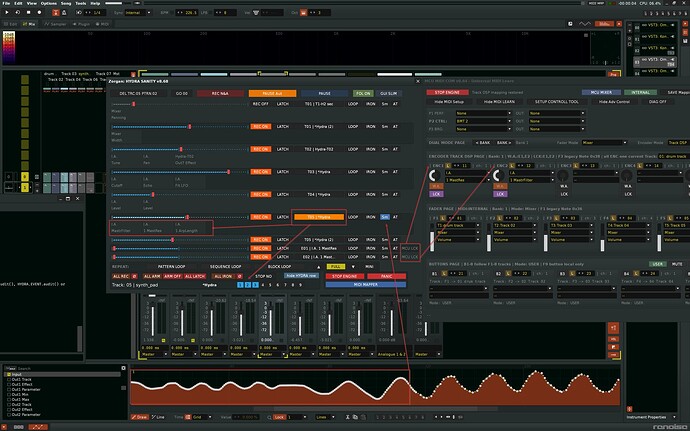Open T1 drum track dropdown under F1
The height and width of the screenshot is (431, 690).
[x=458, y=225]
